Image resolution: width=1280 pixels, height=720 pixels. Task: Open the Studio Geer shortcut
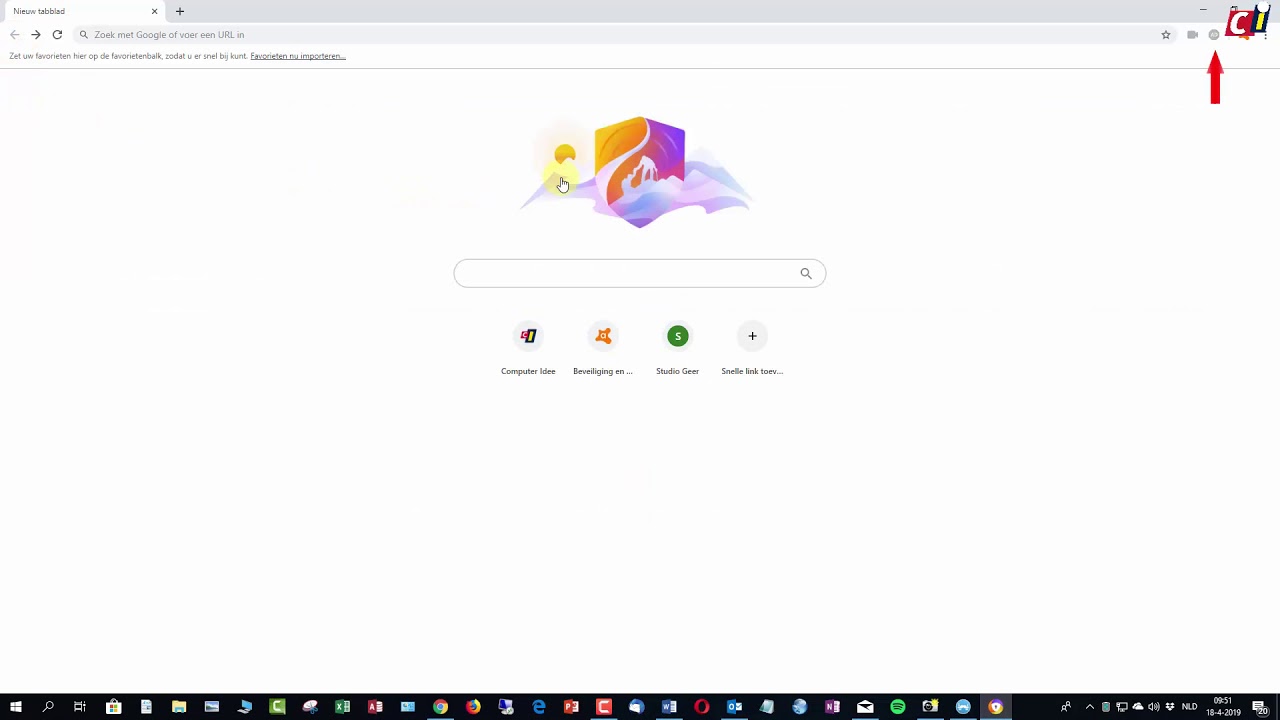click(x=678, y=349)
